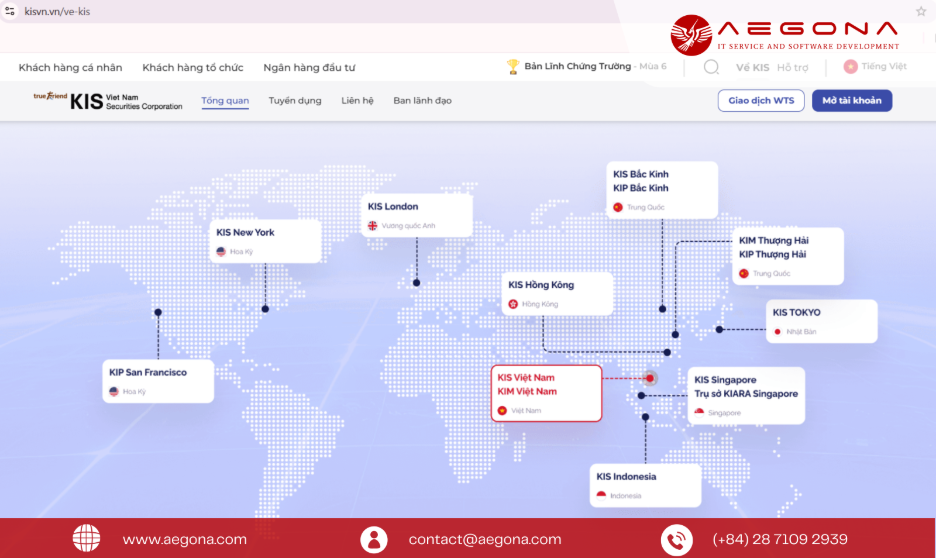Select the Tổng quan tab
Viewport: 936px width, 558px height.
(x=225, y=100)
